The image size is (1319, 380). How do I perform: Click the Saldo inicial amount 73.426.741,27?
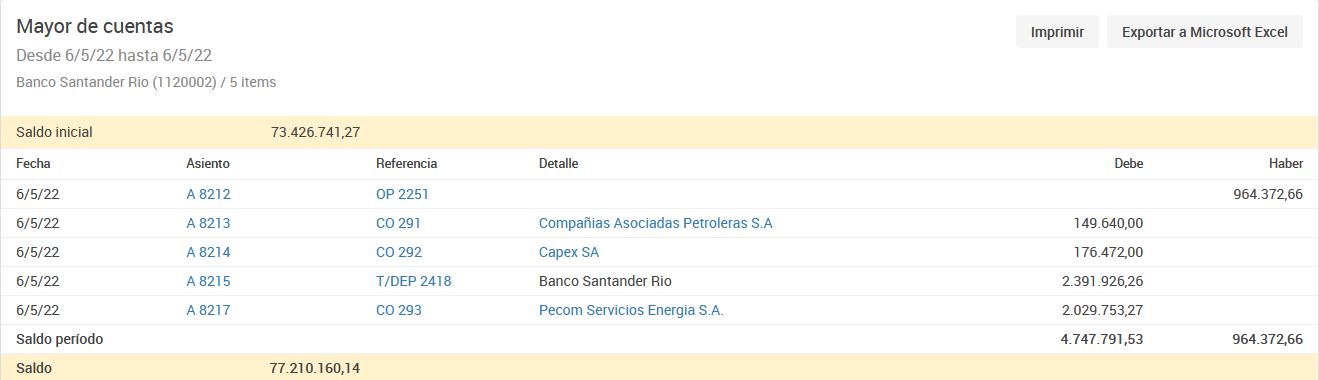[x=315, y=132]
